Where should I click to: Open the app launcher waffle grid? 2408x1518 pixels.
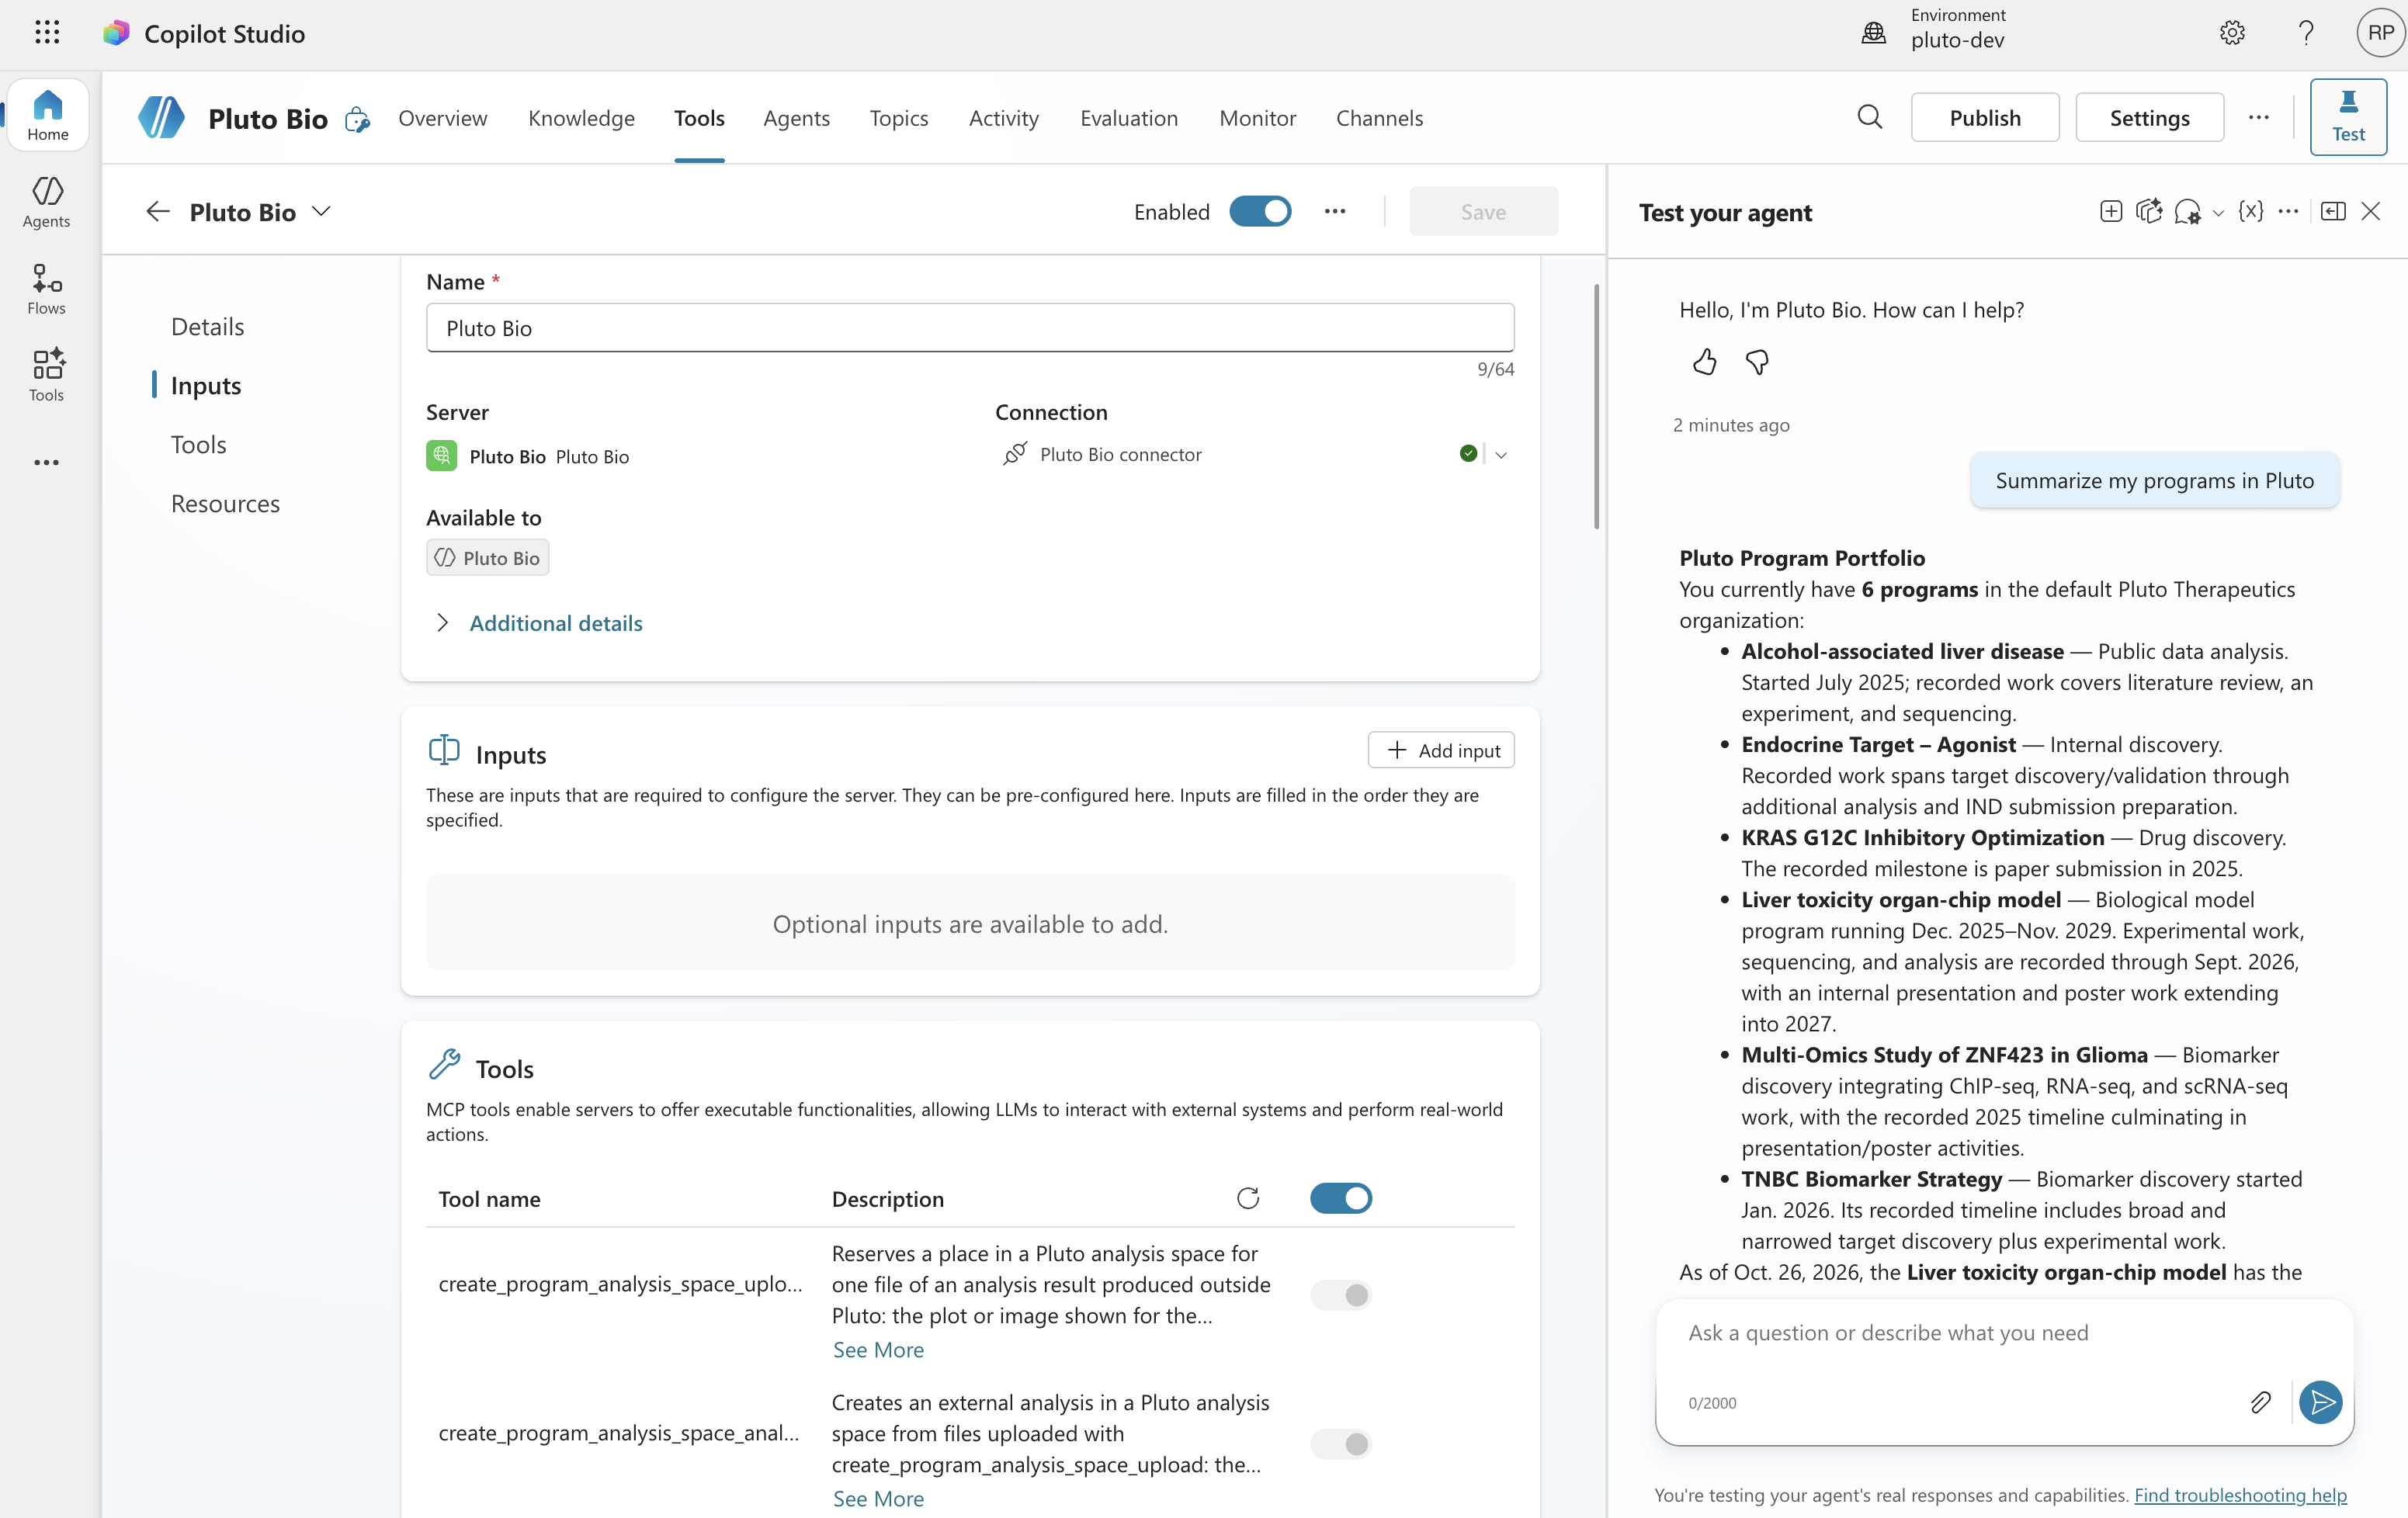(47, 33)
